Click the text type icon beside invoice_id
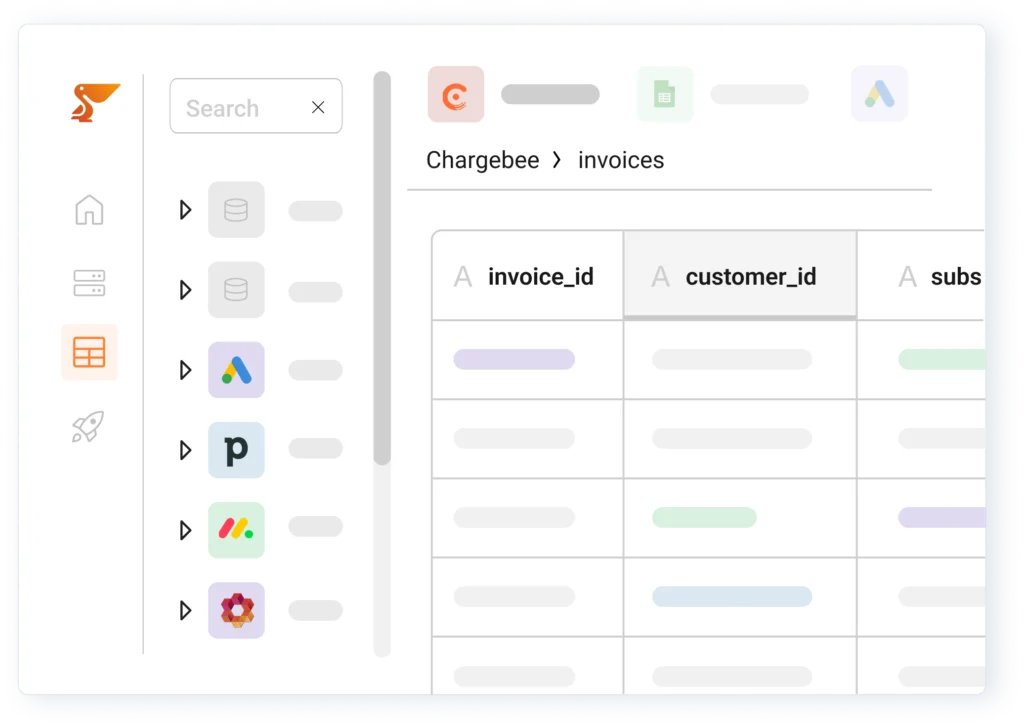1024x727 pixels. coord(463,277)
